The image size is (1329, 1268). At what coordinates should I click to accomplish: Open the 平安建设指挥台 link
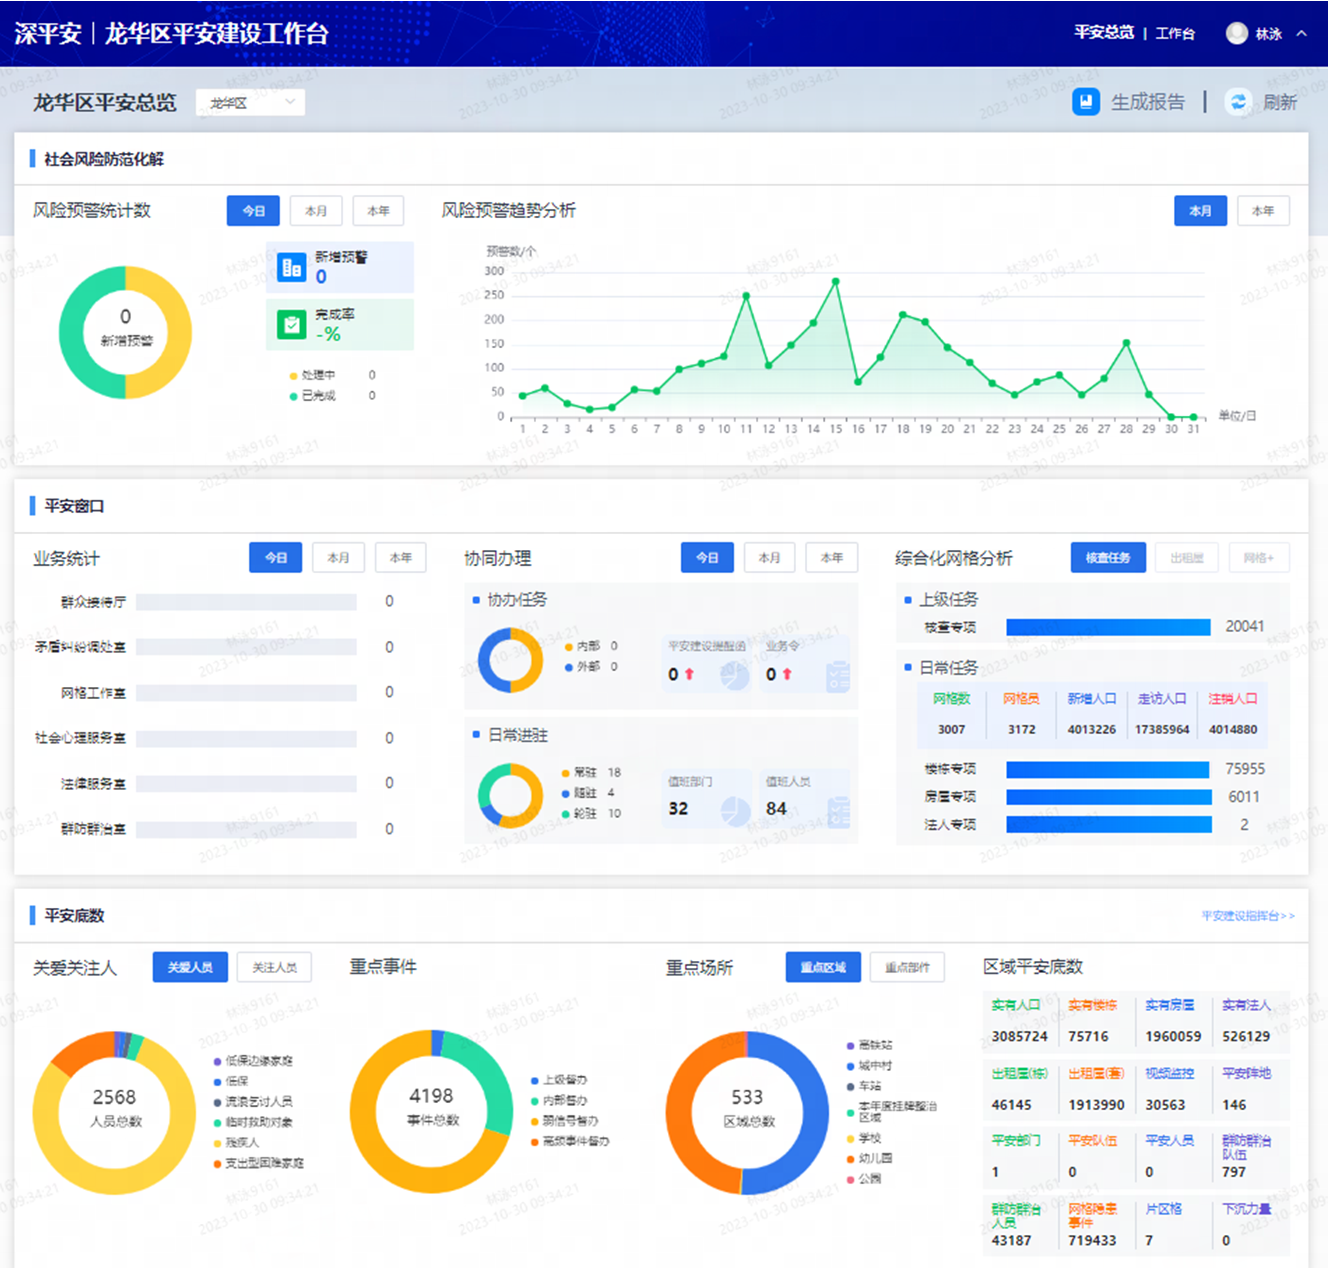tap(1247, 916)
